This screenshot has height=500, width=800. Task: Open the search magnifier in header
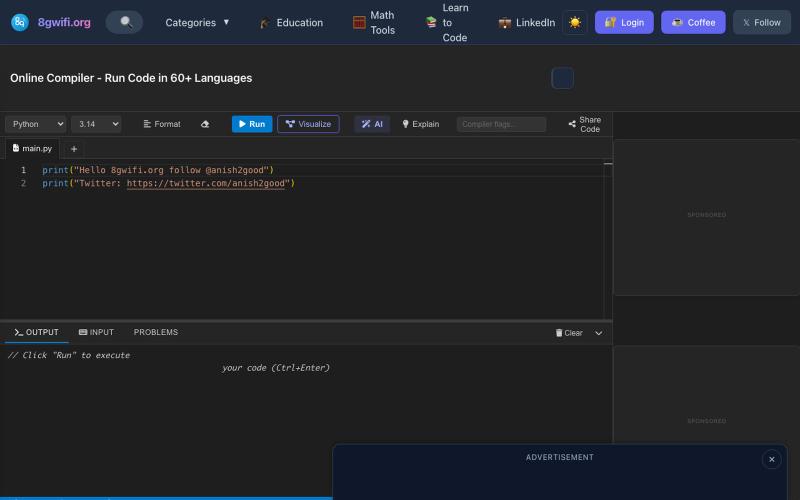coord(124,22)
